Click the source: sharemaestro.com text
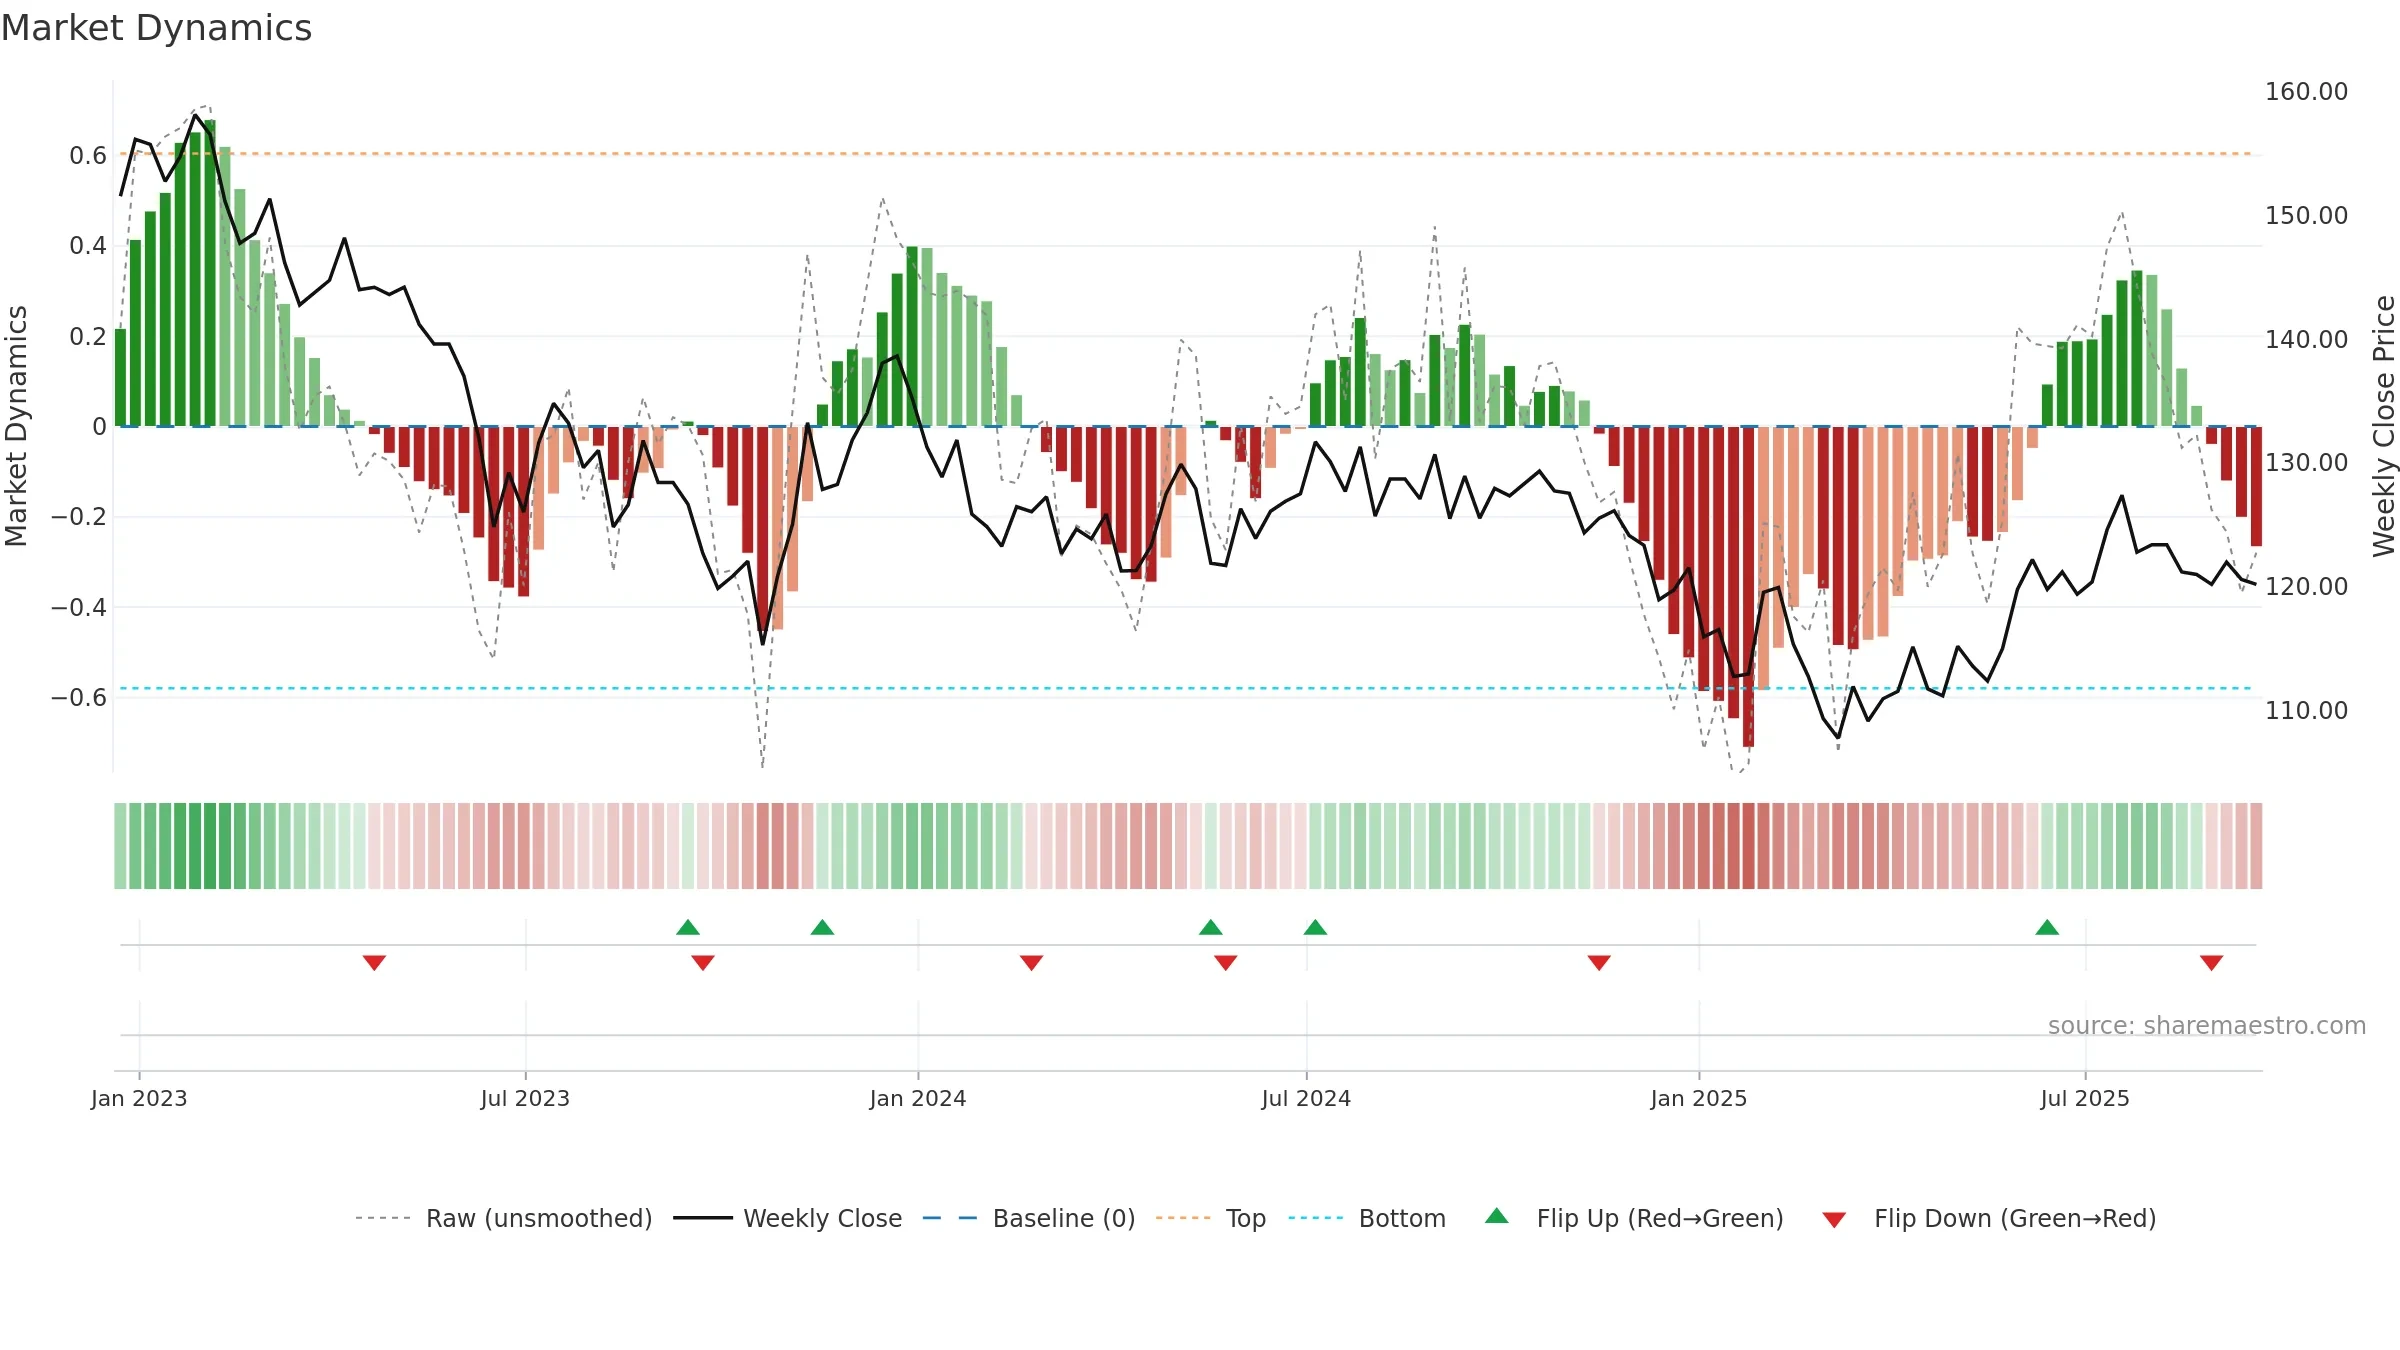The width and height of the screenshot is (2400, 1350). pos(2207,1026)
